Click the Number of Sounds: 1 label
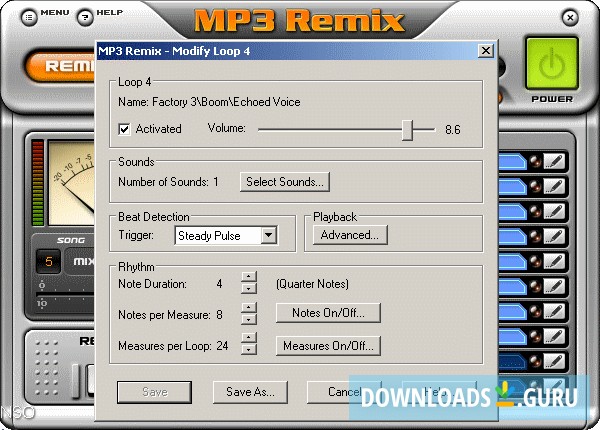Image resolution: width=600 pixels, height=430 pixels. pyautogui.click(x=168, y=182)
